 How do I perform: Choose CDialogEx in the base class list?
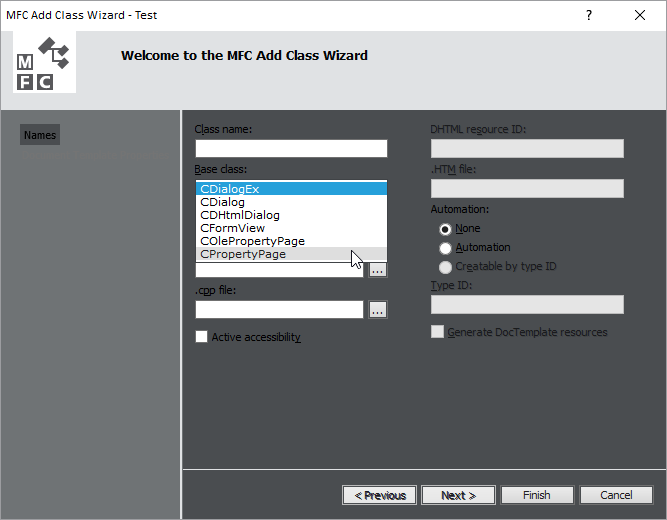pos(291,189)
